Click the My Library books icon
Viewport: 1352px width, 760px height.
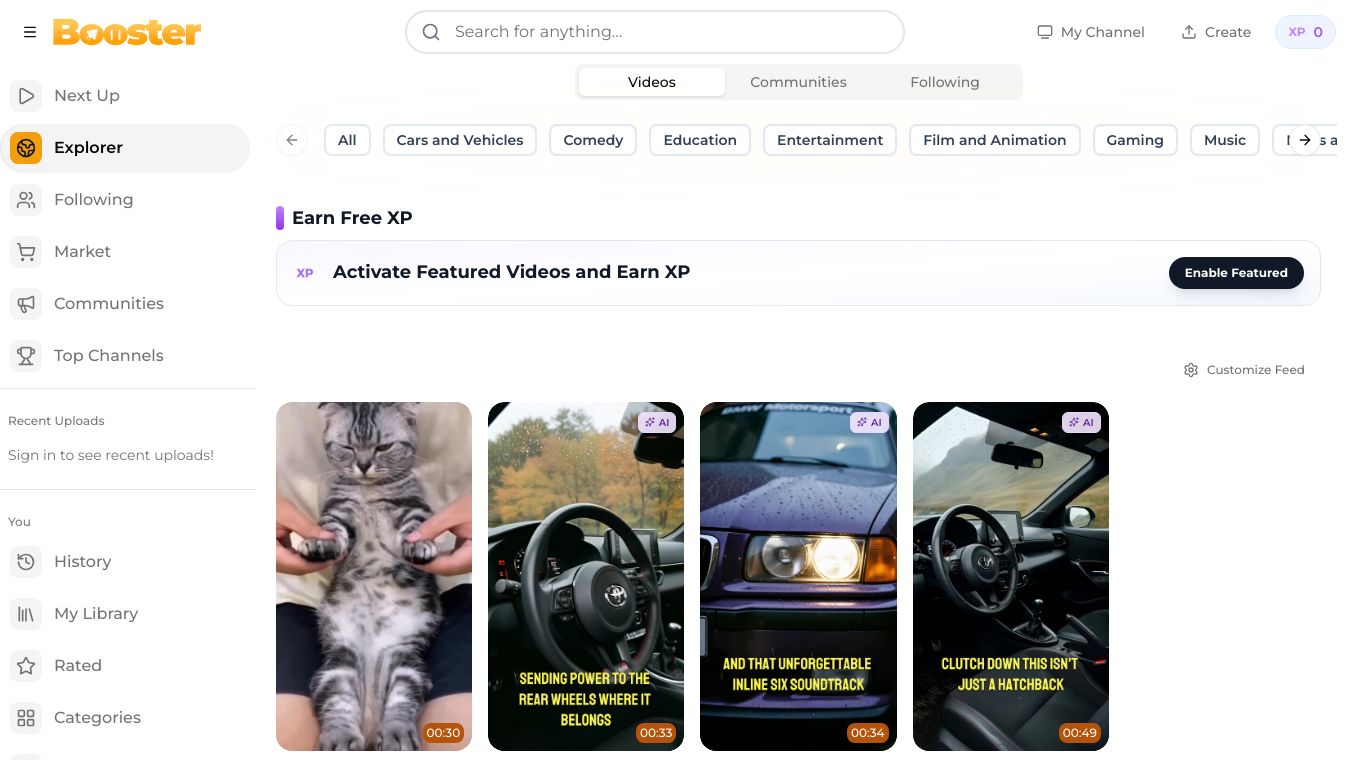(x=26, y=614)
